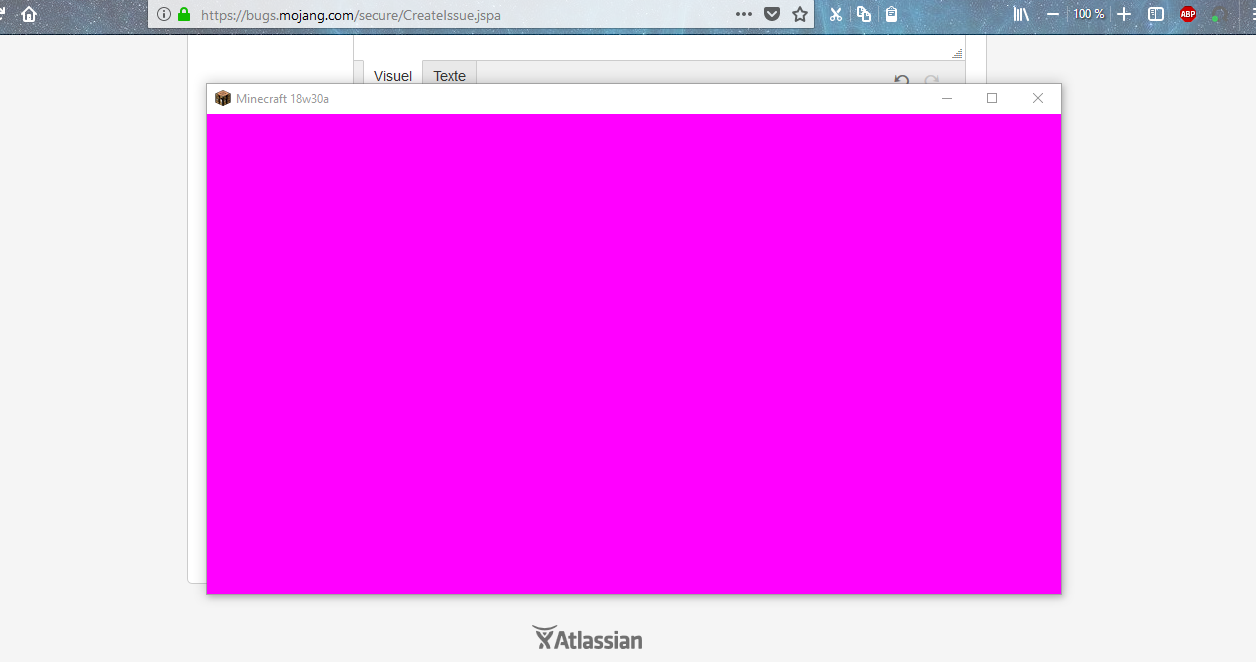The width and height of the screenshot is (1256, 662).
Task: Toggle the Firefox sidebar icon
Action: tap(1156, 14)
